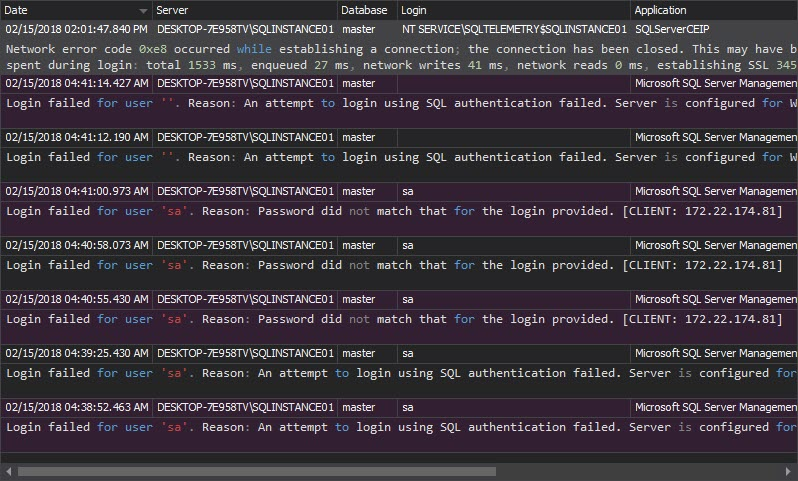The width and height of the screenshot is (798, 481).
Task: Click SQL authentication failed message under 04:39:25.430
Action: (402, 373)
